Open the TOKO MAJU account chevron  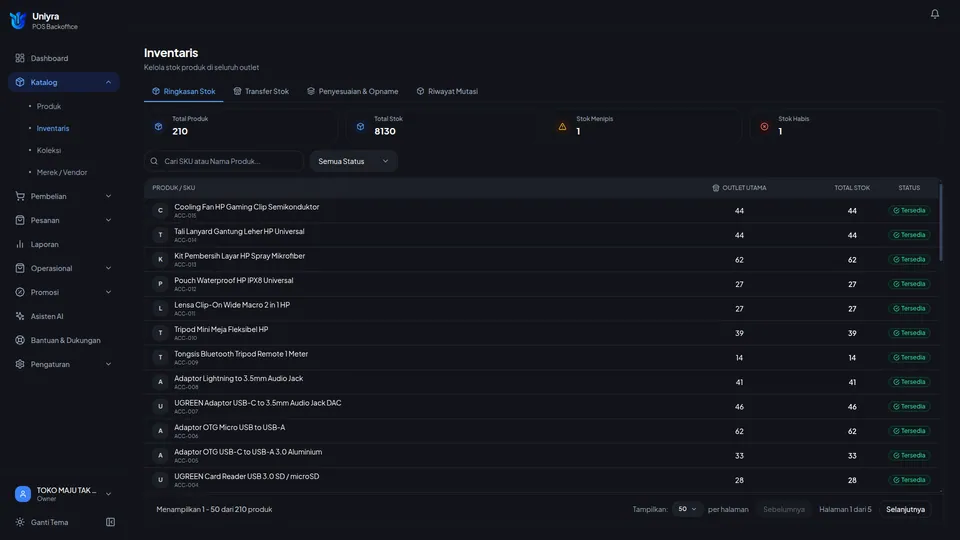coord(108,493)
